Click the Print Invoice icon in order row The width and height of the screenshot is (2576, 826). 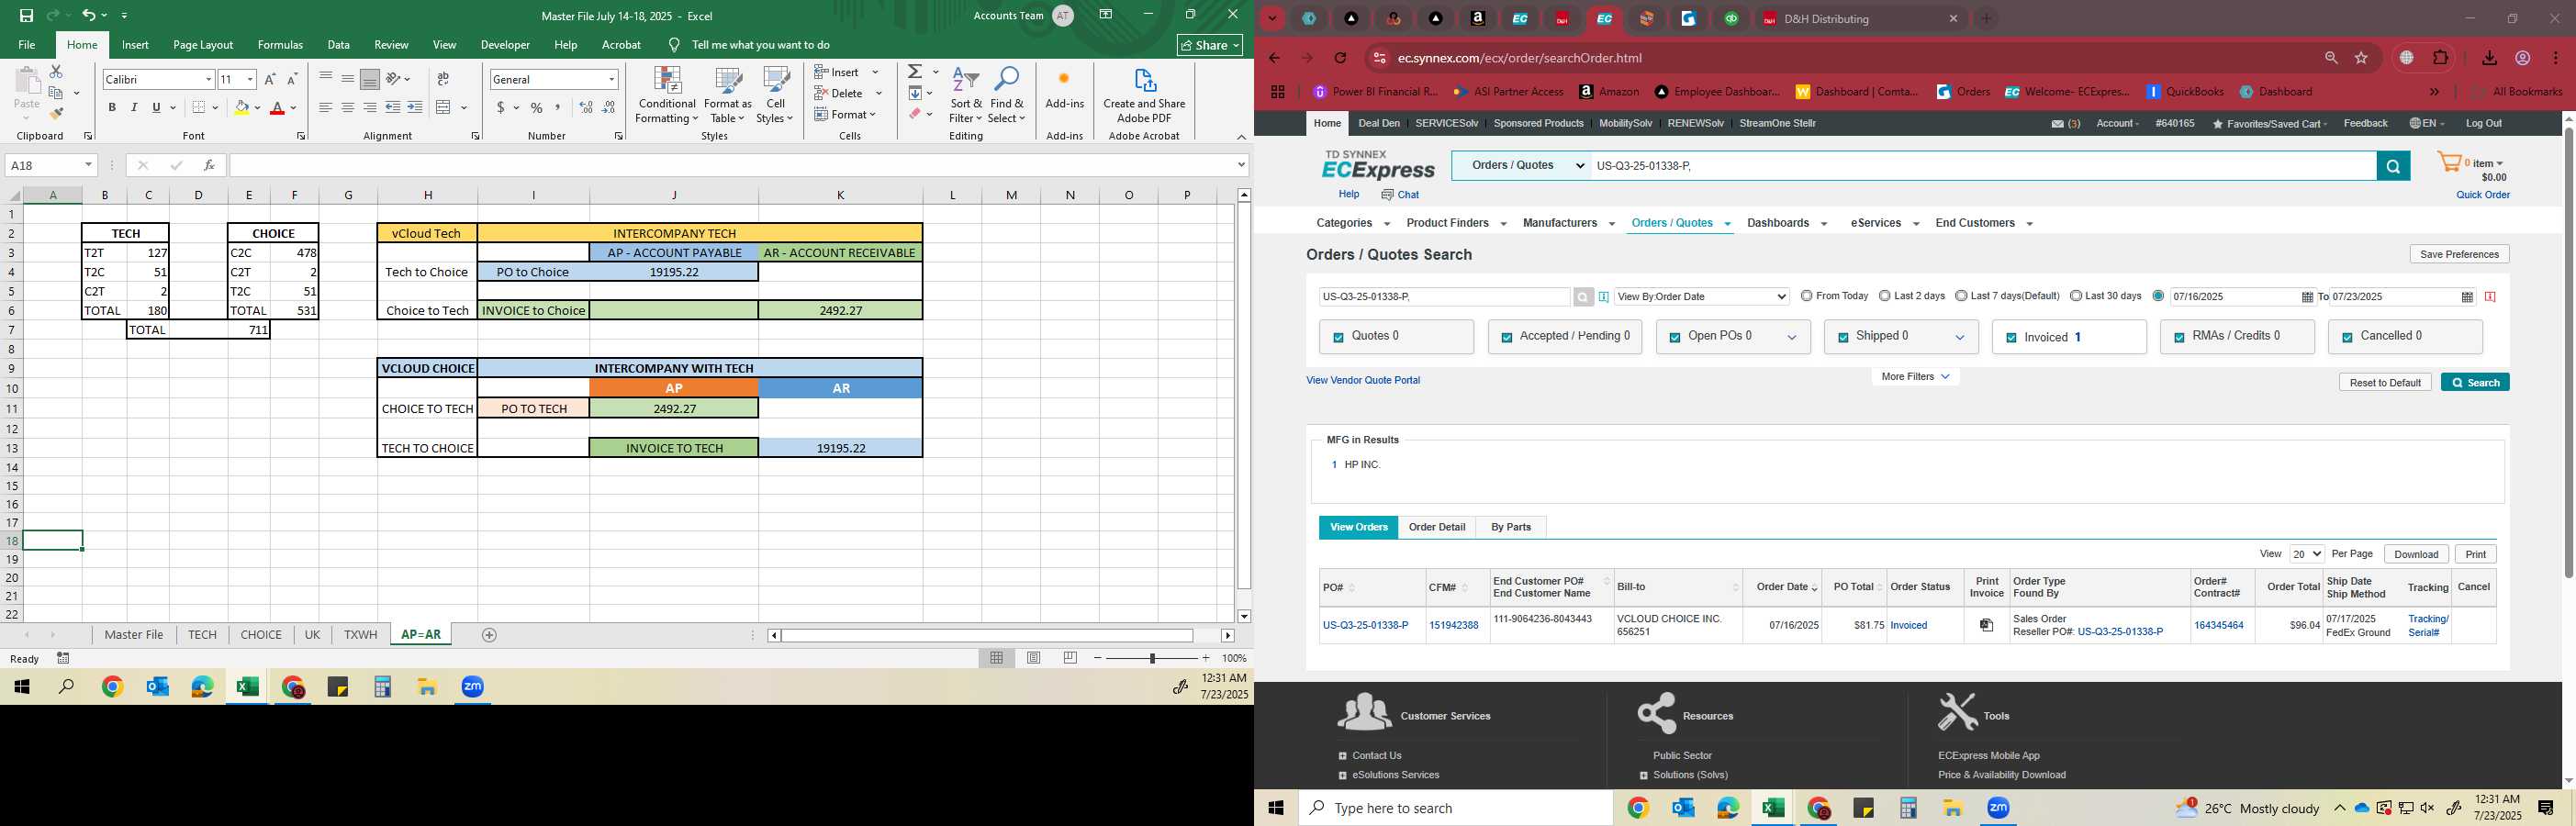[x=1987, y=625]
